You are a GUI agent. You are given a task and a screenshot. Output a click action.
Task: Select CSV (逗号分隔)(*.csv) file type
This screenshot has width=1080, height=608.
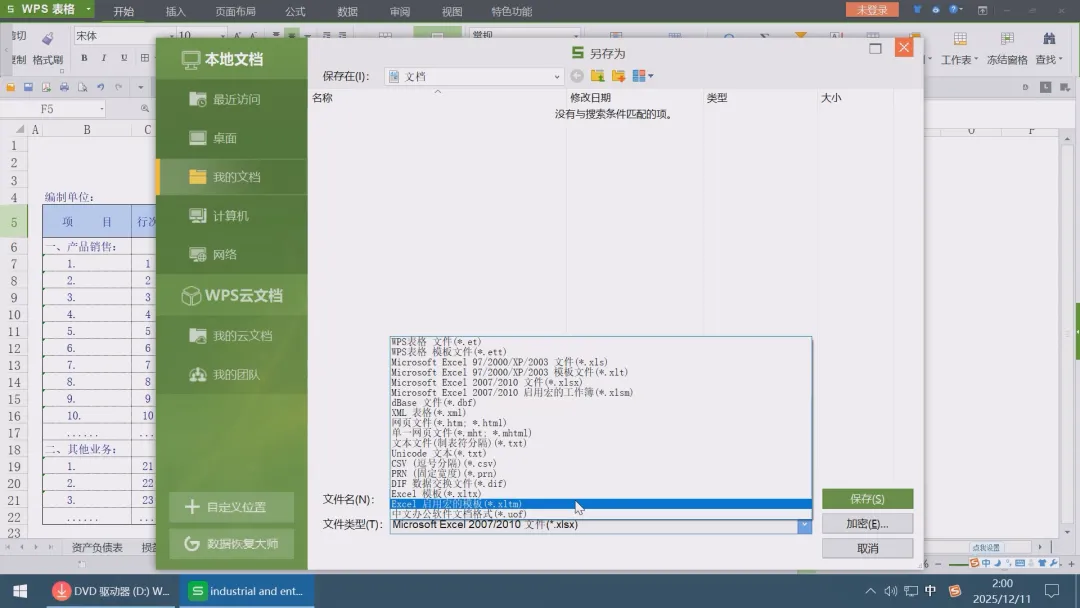click(601, 463)
